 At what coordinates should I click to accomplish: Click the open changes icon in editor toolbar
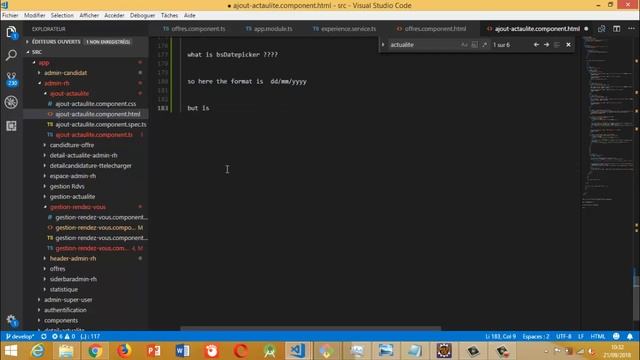tap(601, 29)
